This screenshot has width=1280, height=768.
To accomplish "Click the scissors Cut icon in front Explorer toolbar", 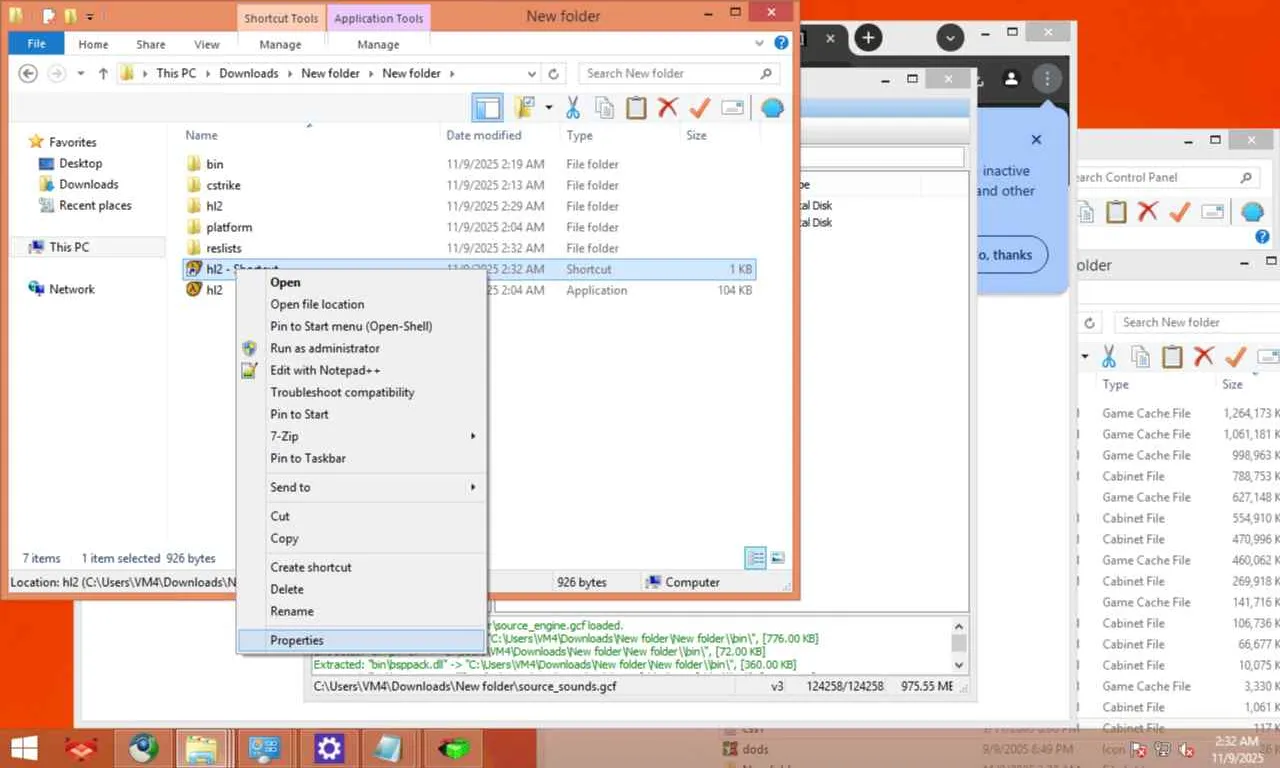I will (573, 107).
